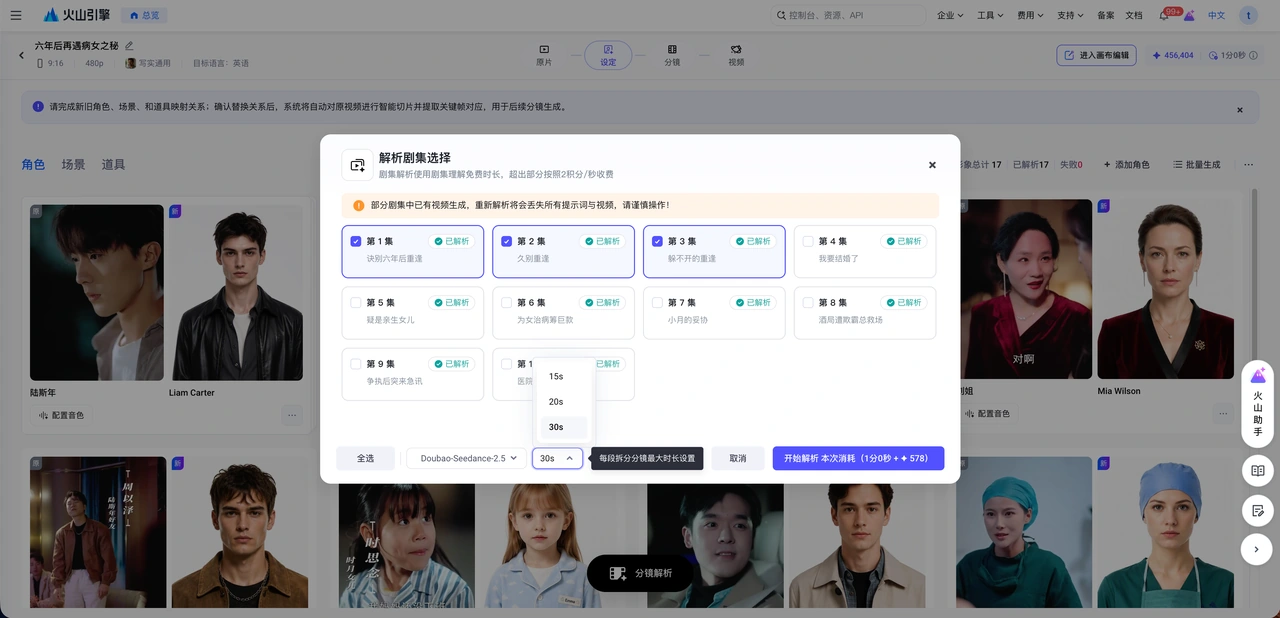This screenshot has width=1280, height=618.
Task: Click 批量生成 button
Action: point(1197,164)
